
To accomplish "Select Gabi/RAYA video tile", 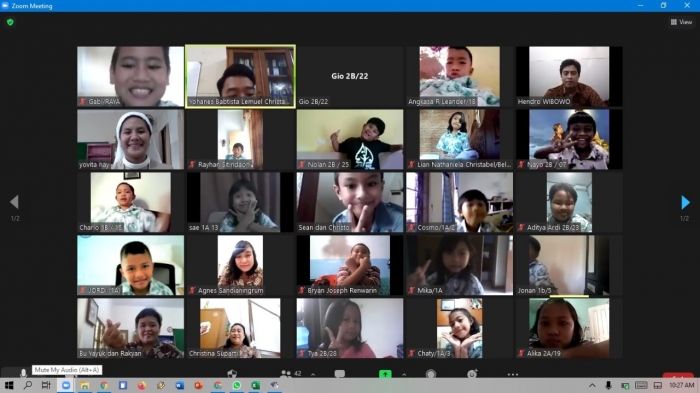I will 130,76.
